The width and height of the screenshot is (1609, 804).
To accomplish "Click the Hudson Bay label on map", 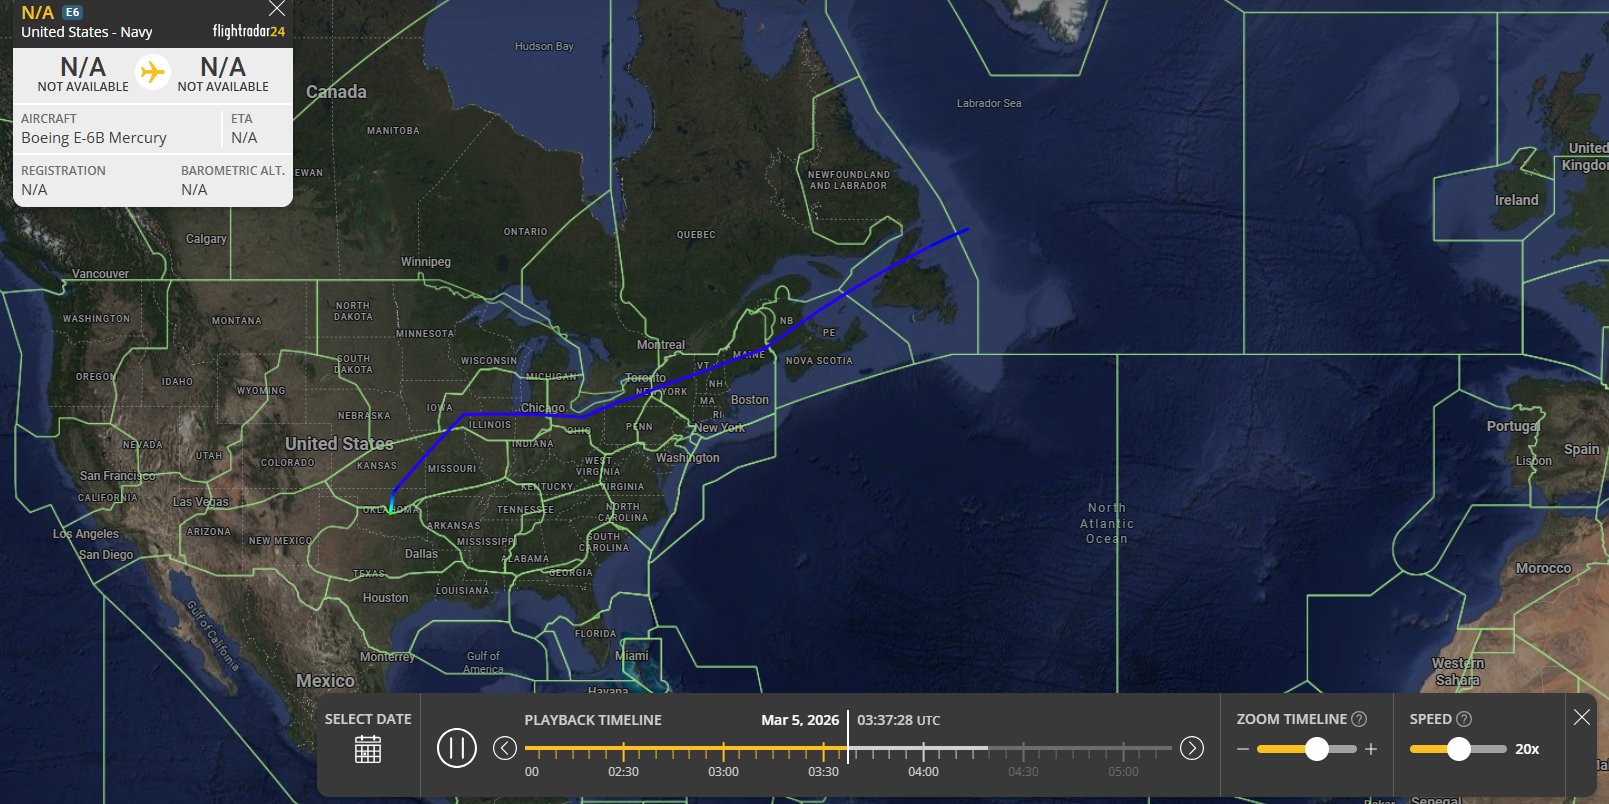I will [544, 46].
